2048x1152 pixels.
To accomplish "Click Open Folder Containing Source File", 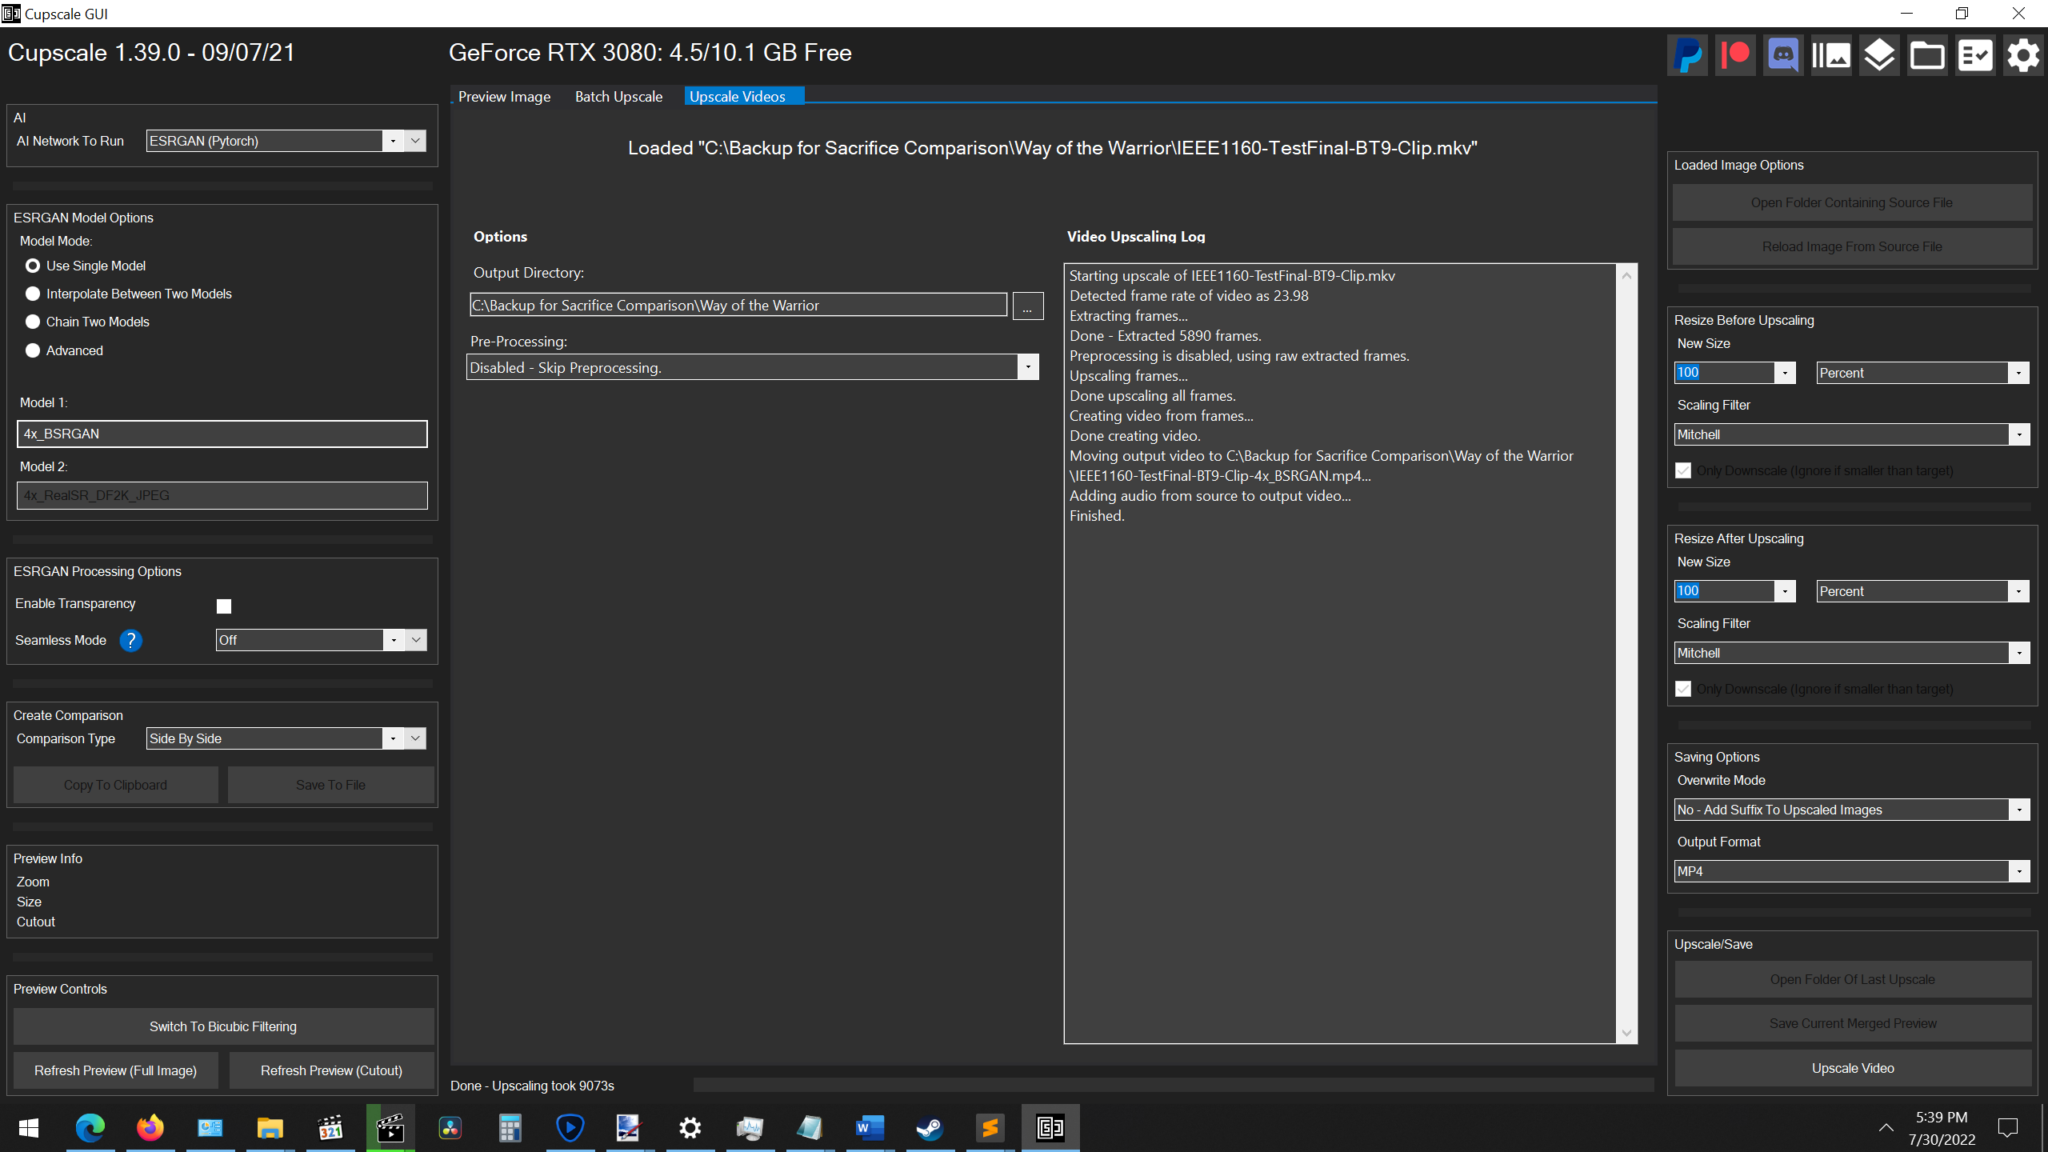I will 1852,203.
